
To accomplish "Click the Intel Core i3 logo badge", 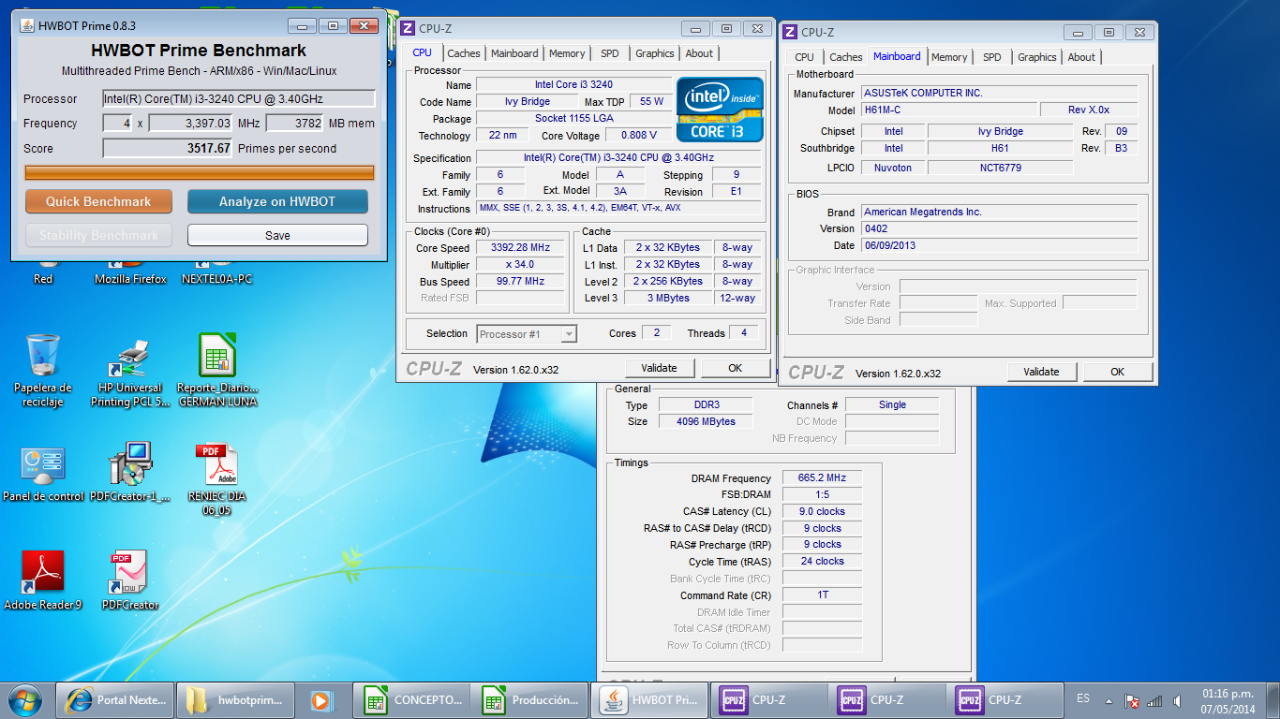I will [720, 109].
